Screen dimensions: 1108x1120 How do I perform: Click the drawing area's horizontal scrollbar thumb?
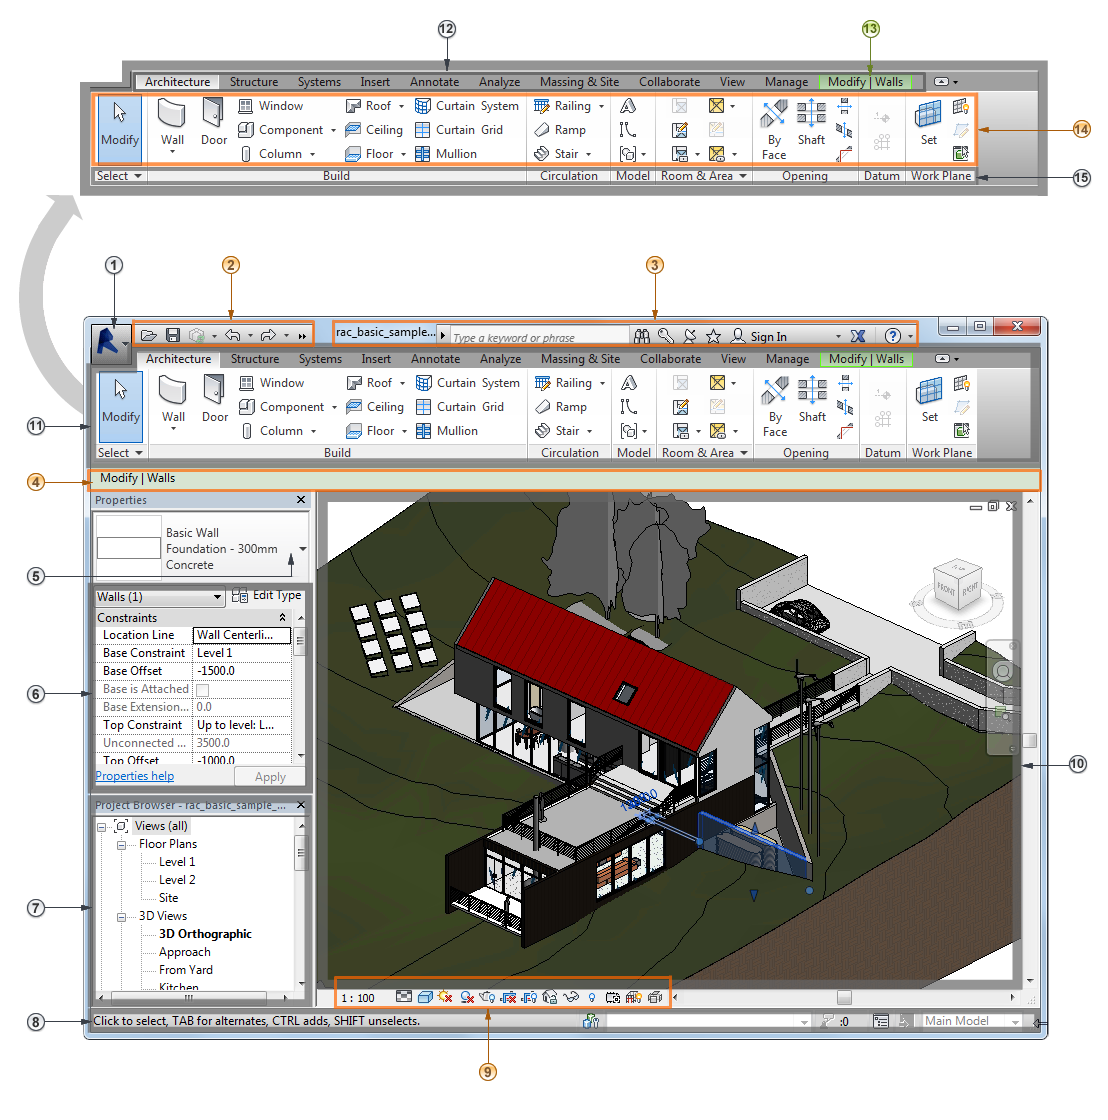click(x=844, y=997)
